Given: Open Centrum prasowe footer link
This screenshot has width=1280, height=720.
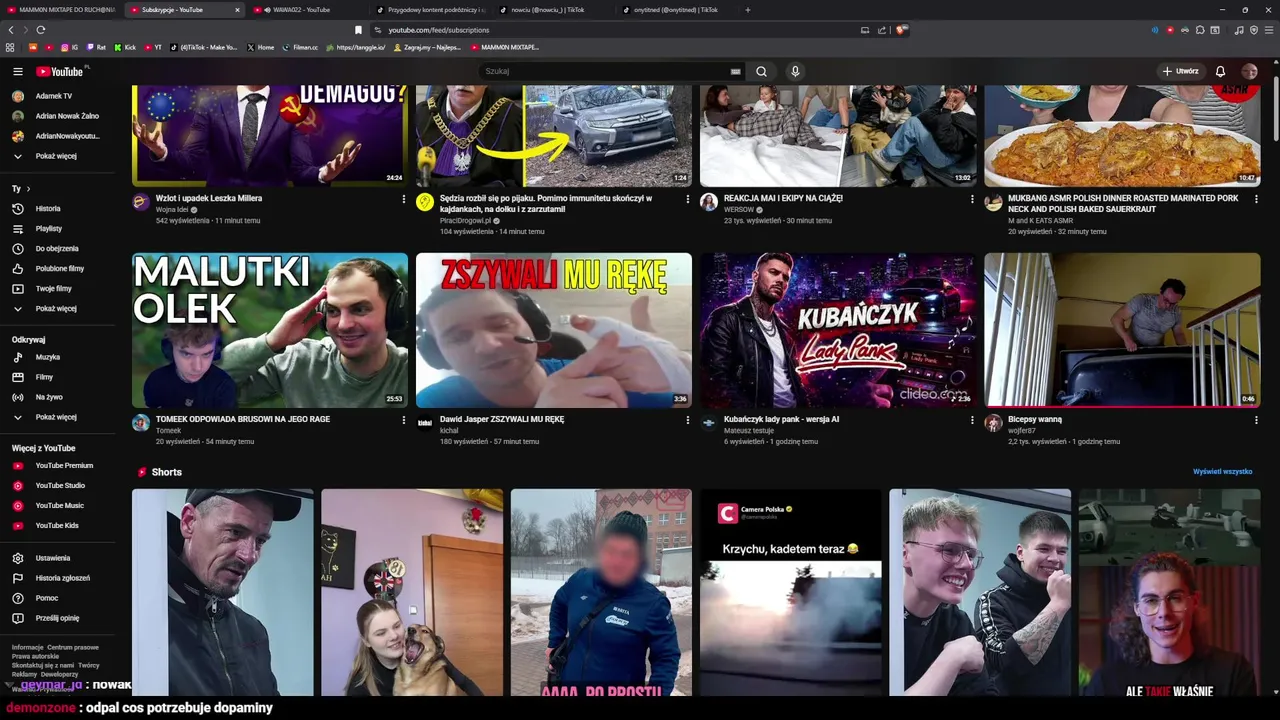Looking at the screenshot, I should point(73,647).
